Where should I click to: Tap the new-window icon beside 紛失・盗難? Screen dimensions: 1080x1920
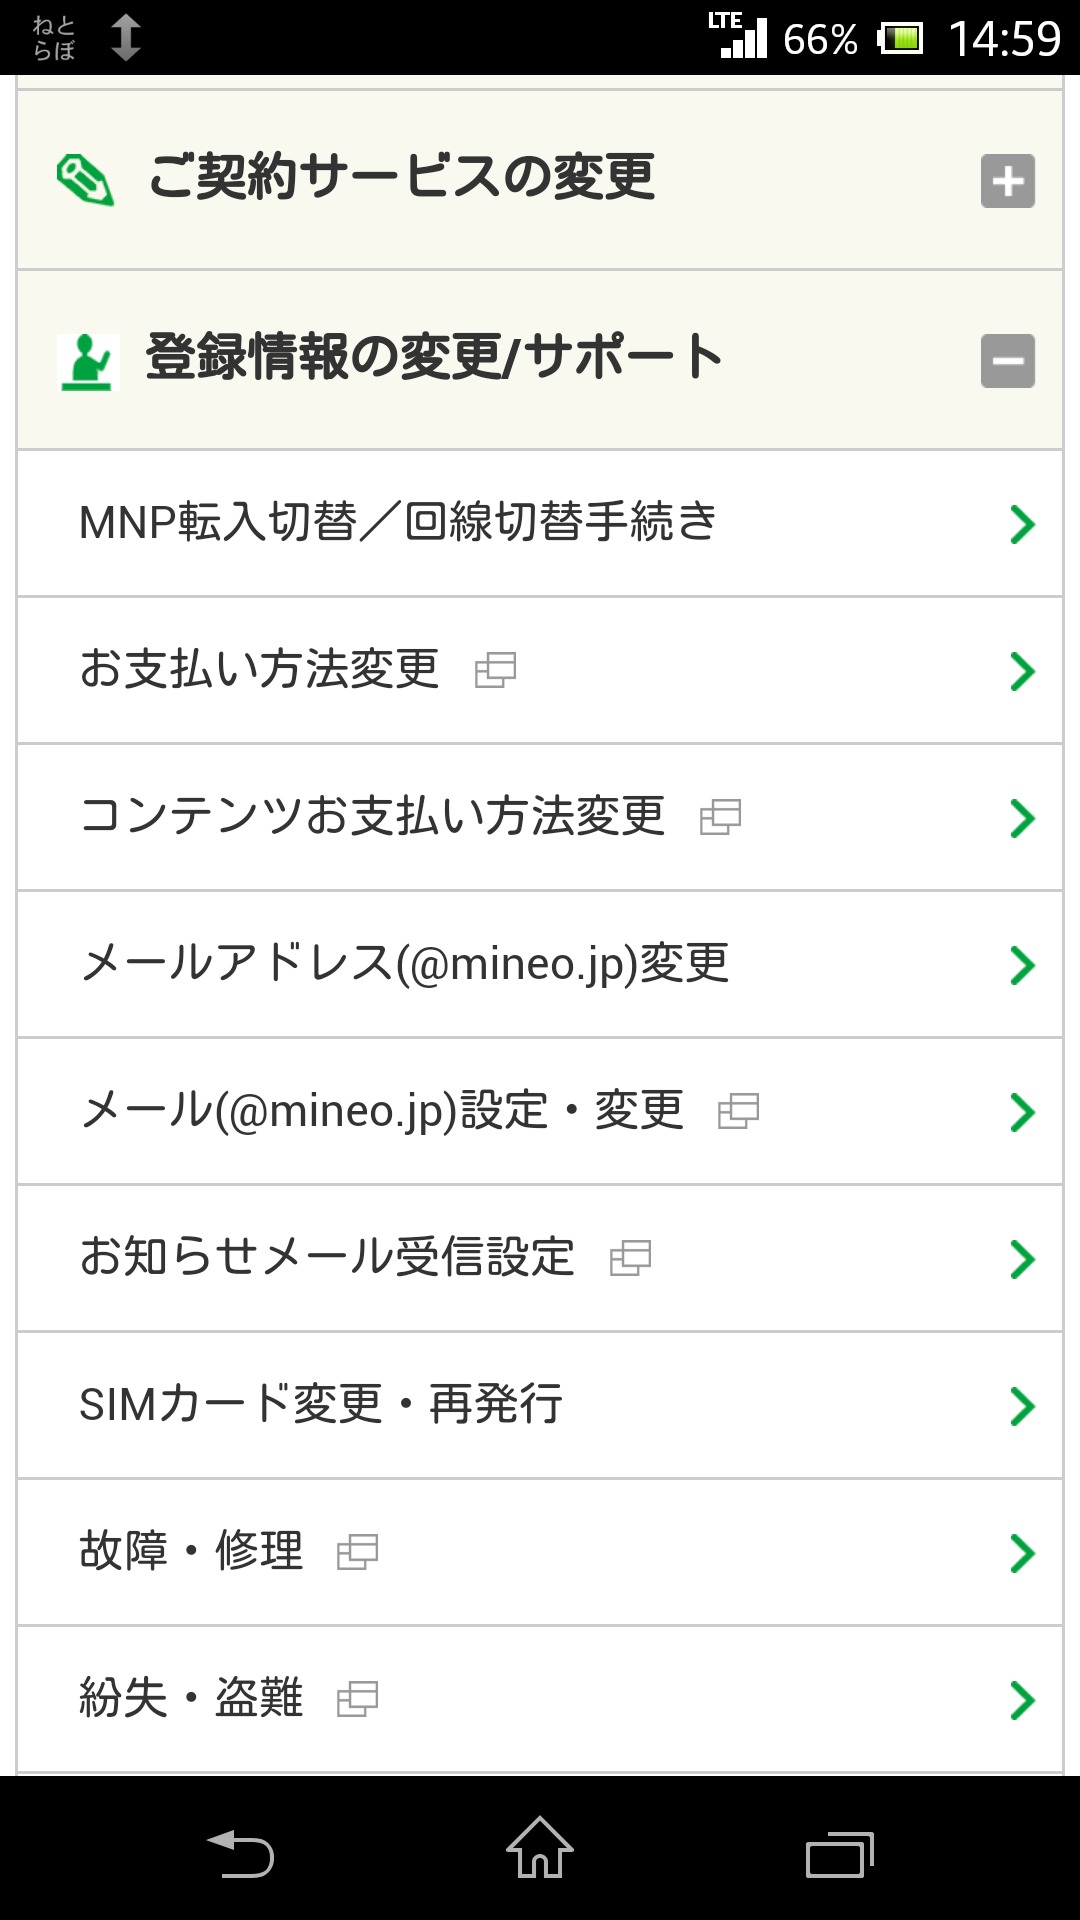[x=357, y=1699]
